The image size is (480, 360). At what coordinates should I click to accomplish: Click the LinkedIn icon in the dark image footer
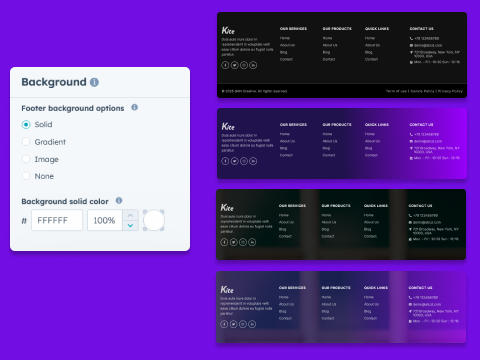point(252,242)
